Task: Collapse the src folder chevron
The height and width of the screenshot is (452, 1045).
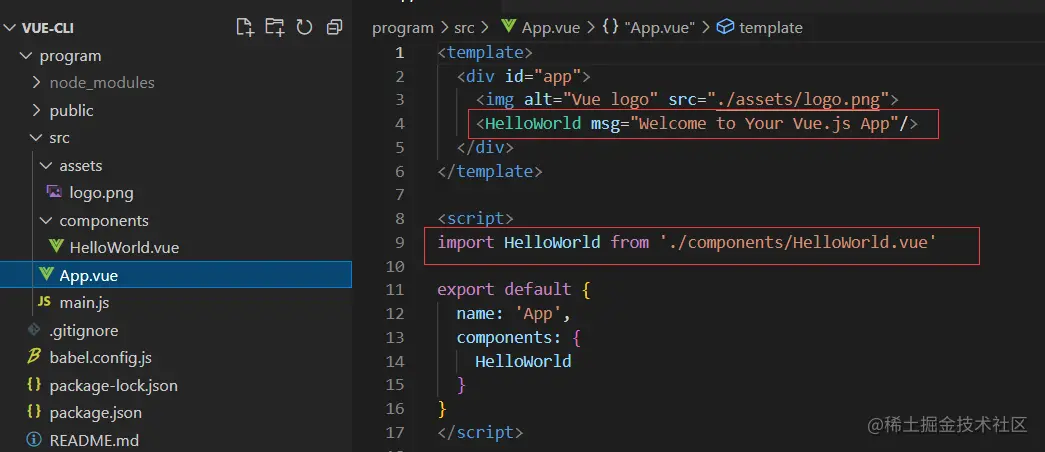Action: tap(36, 138)
